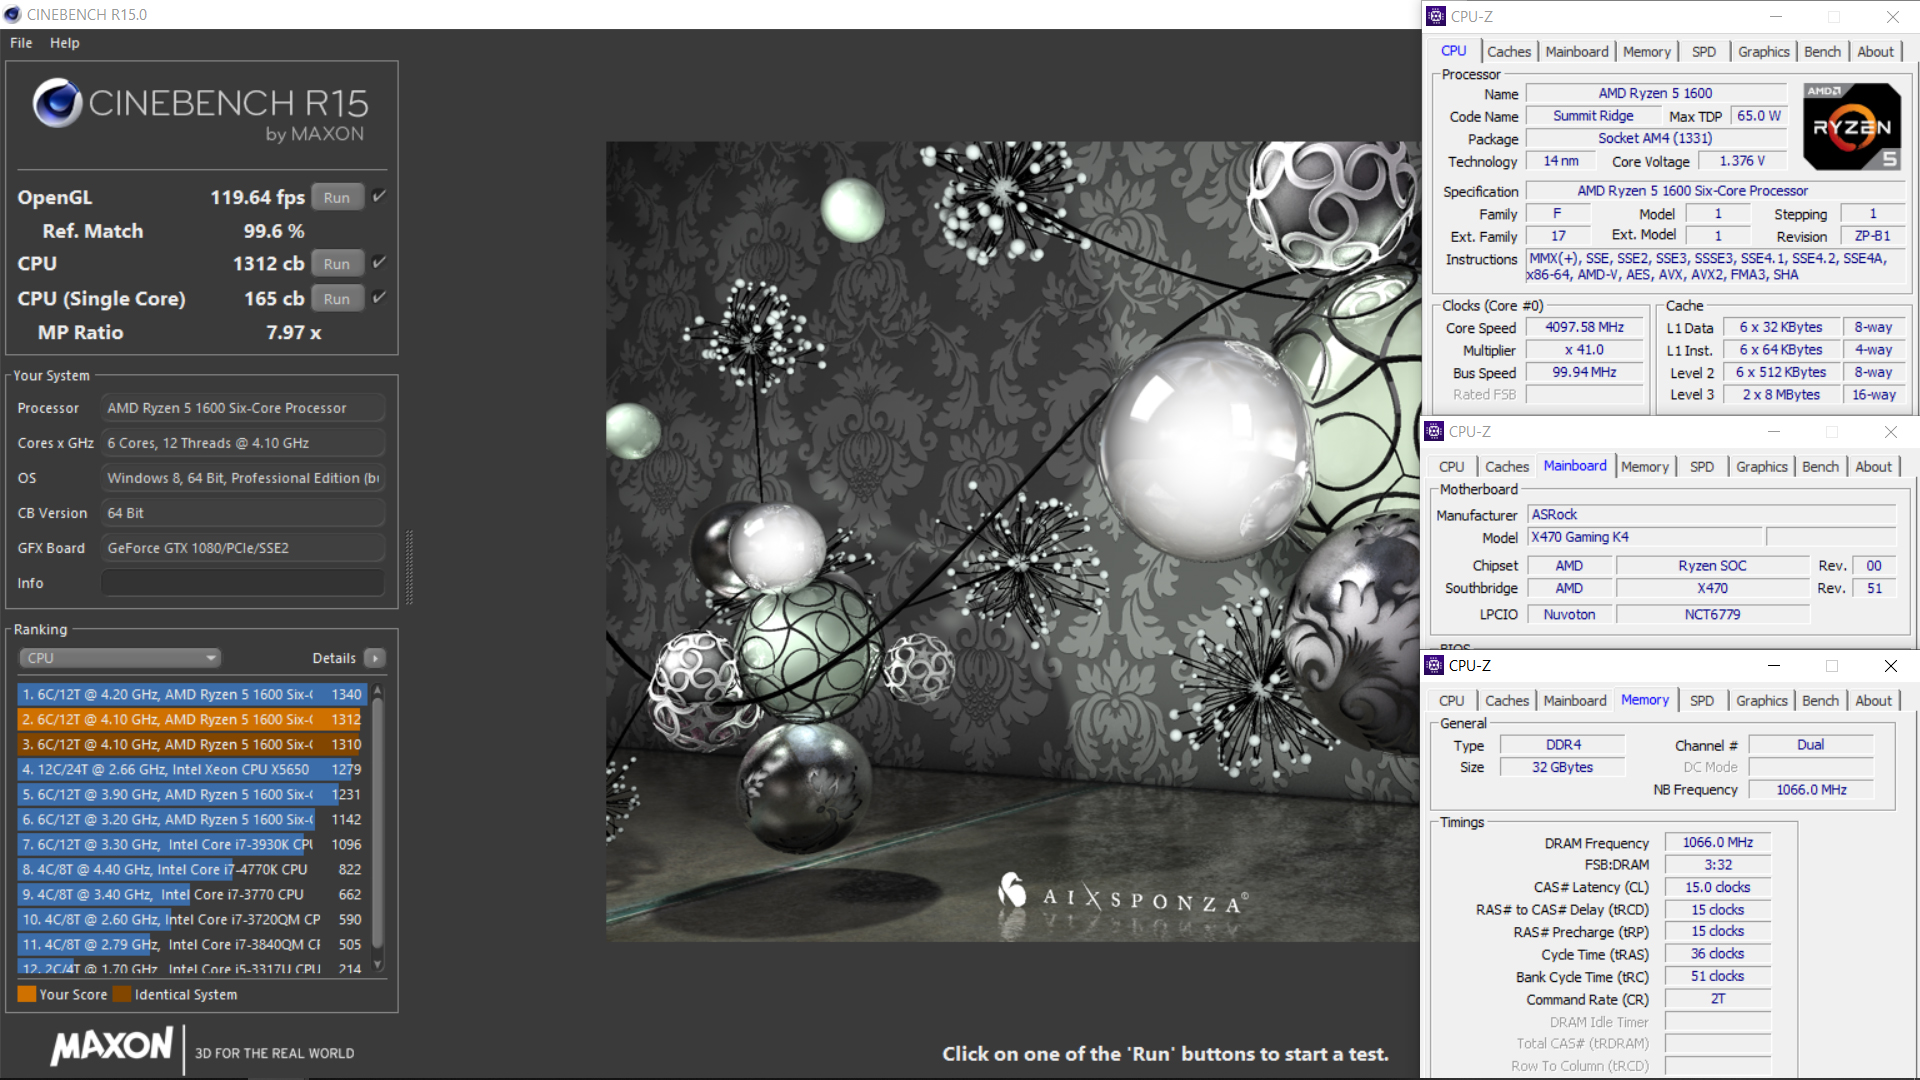
Task: Click the Core Speed 4097.58 MHz value
Action: 1584,327
